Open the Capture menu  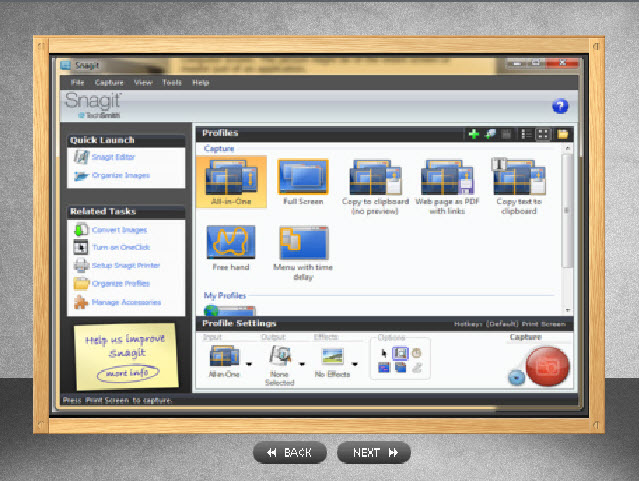(x=109, y=82)
